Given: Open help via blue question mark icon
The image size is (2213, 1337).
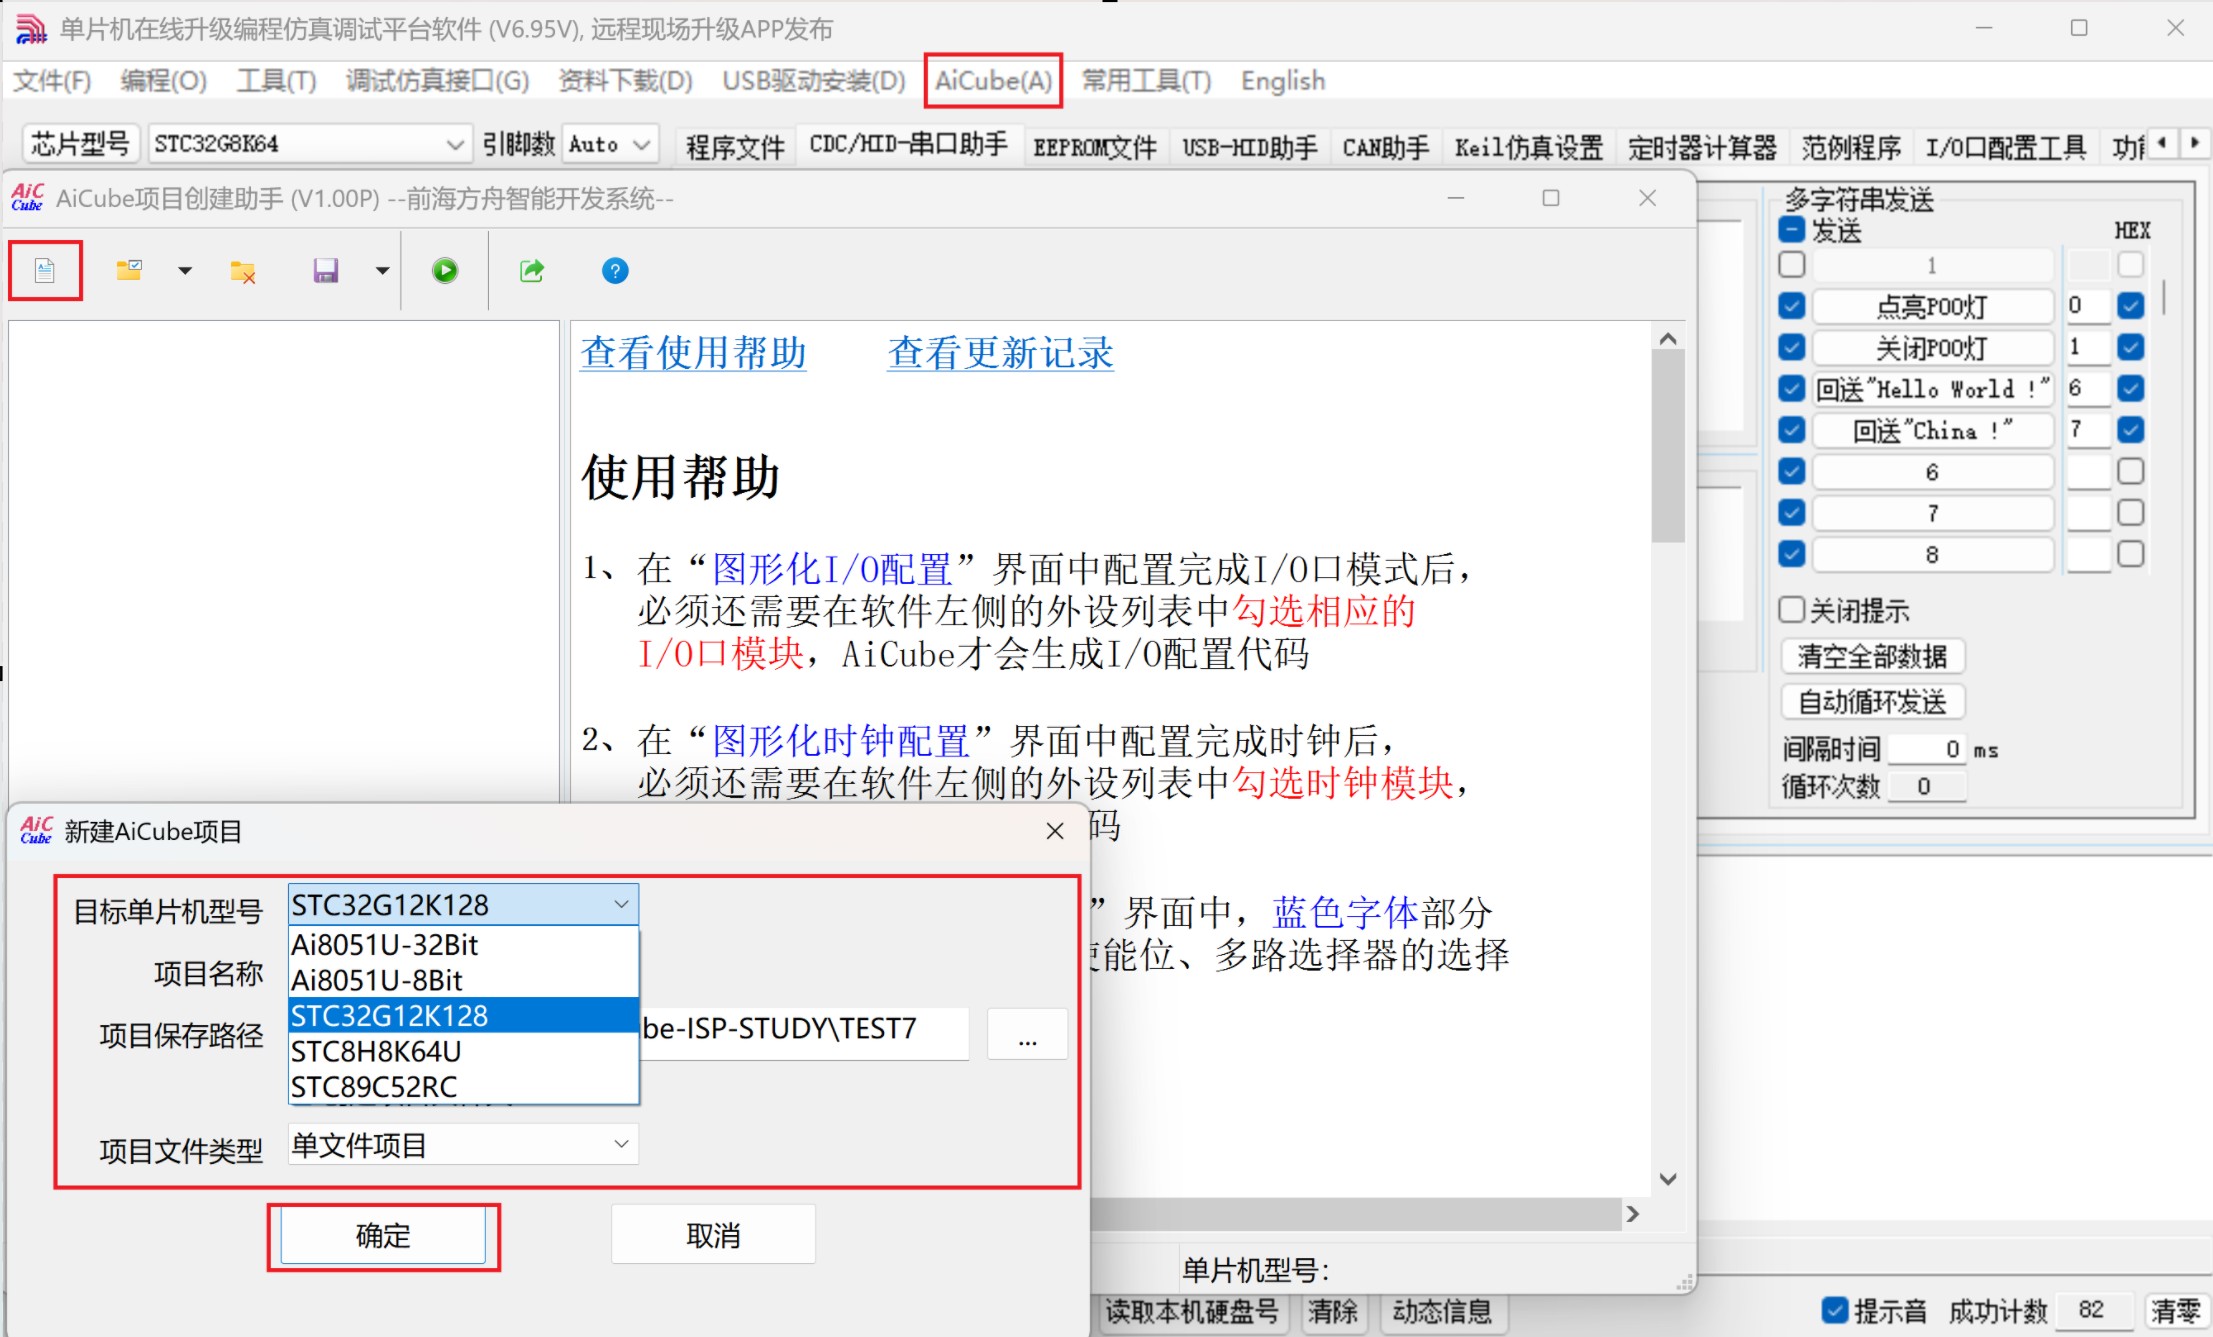Looking at the screenshot, I should coord(615,270).
